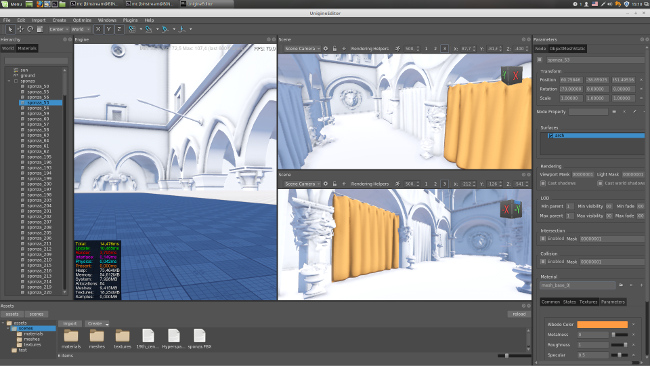Screen dimensions: 650x366
Task: Toggle the Cast shadows checkbox
Action: tap(543, 183)
